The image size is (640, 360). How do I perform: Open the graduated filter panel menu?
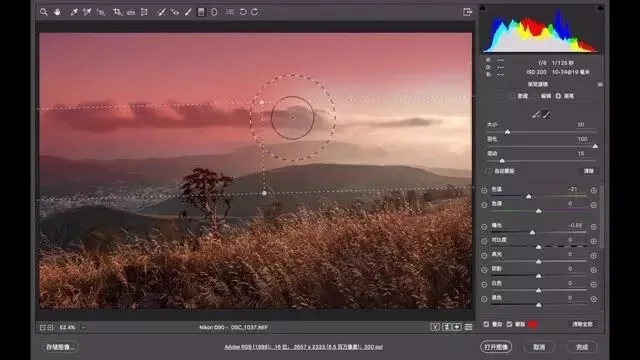pos(600,84)
